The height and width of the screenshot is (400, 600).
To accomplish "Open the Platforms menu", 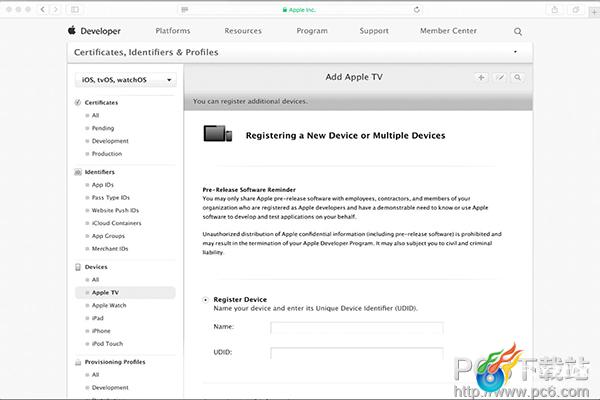I will coord(173,31).
